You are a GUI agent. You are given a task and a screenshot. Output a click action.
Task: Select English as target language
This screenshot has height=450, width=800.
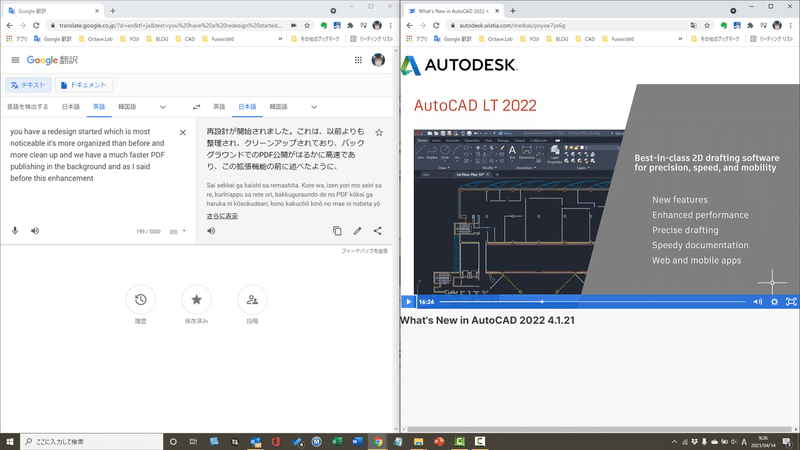coord(219,107)
